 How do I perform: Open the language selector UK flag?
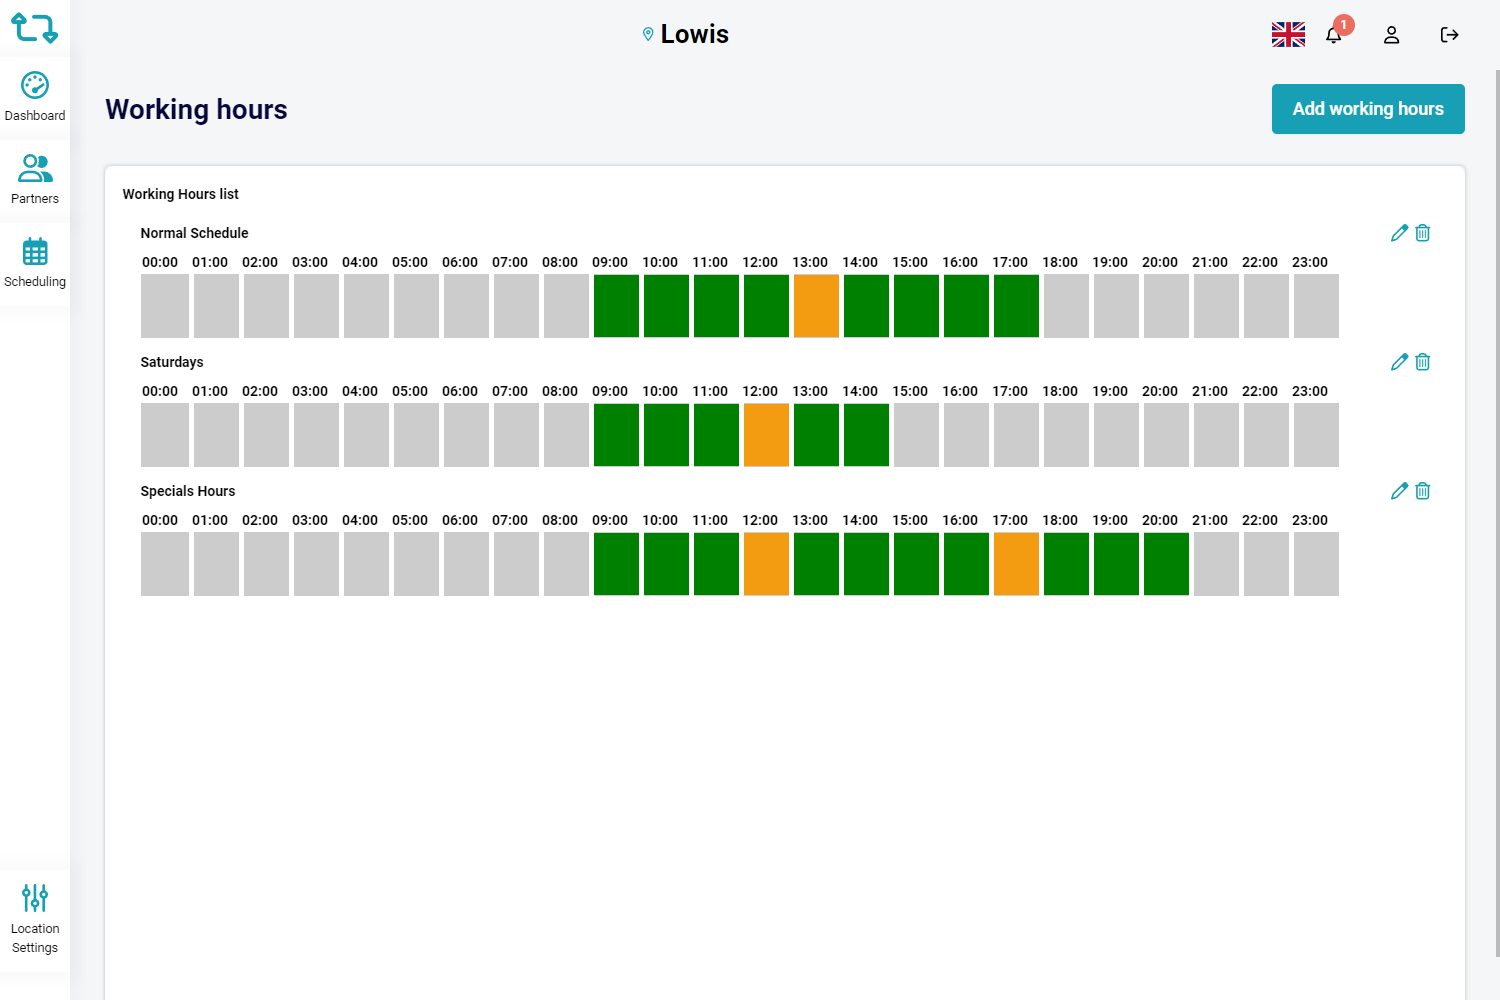pyautogui.click(x=1288, y=35)
